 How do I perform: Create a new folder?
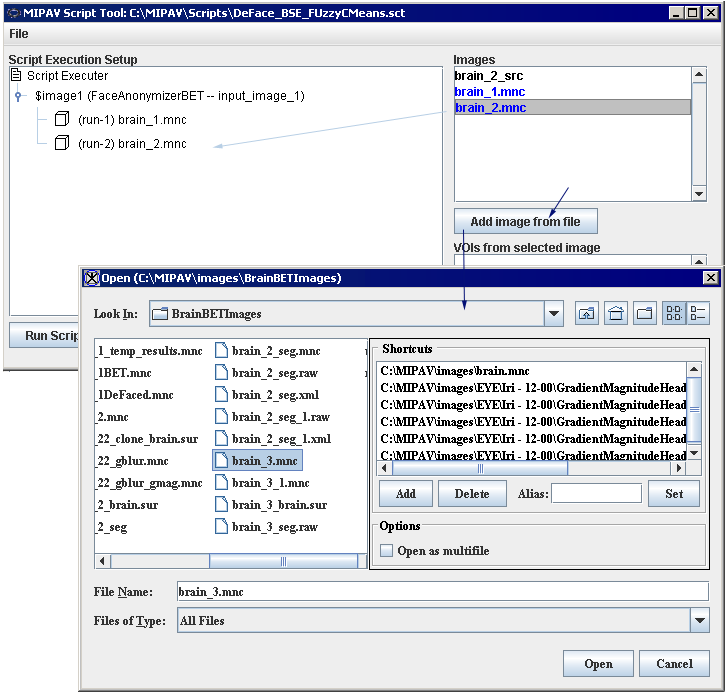click(x=646, y=314)
